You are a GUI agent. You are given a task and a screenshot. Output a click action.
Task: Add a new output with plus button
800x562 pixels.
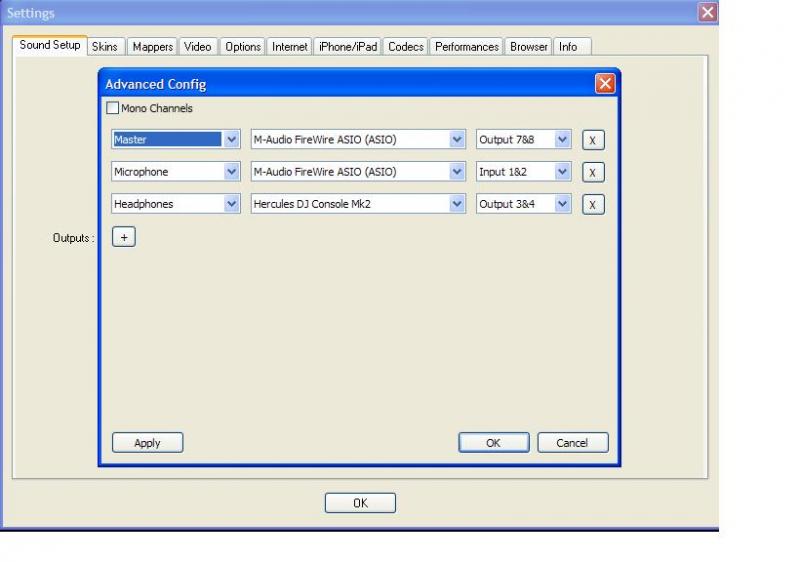123,237
